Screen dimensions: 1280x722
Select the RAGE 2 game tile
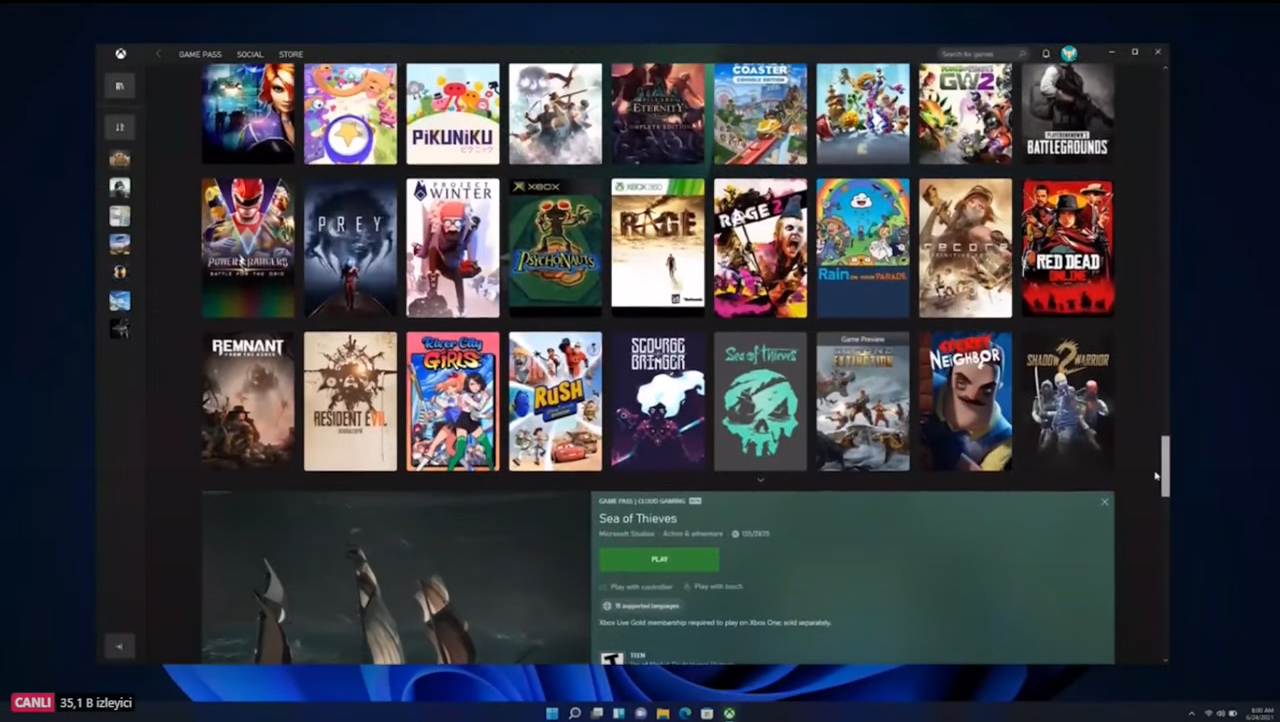tap(760, 248)
